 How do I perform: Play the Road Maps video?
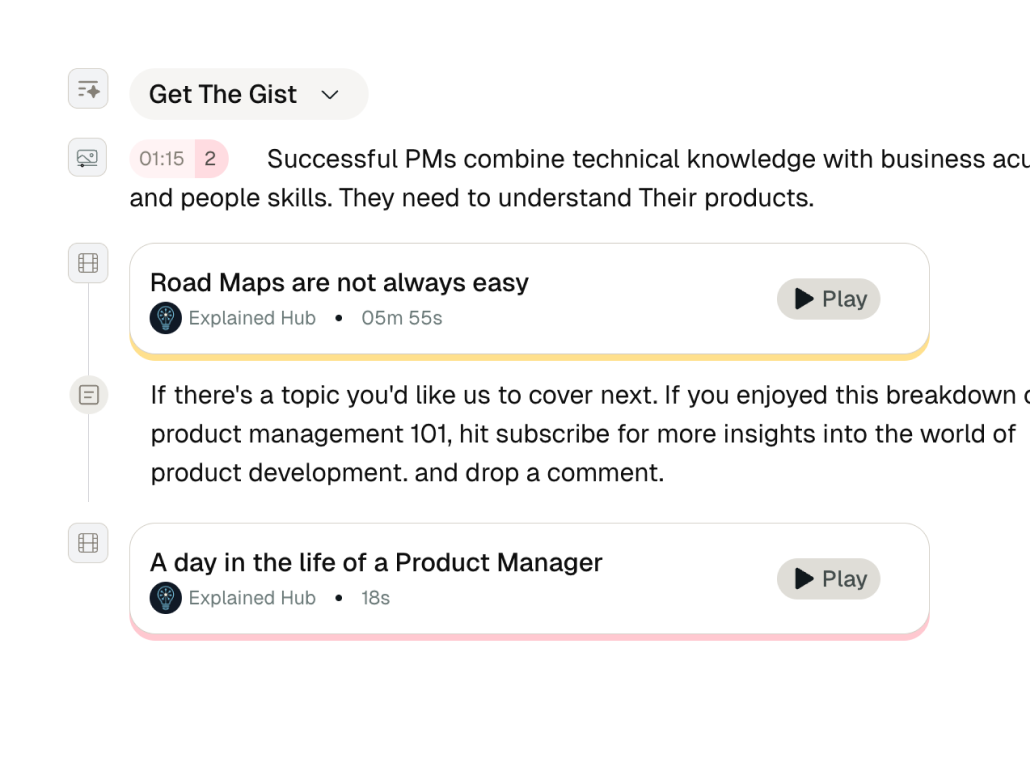828,299
